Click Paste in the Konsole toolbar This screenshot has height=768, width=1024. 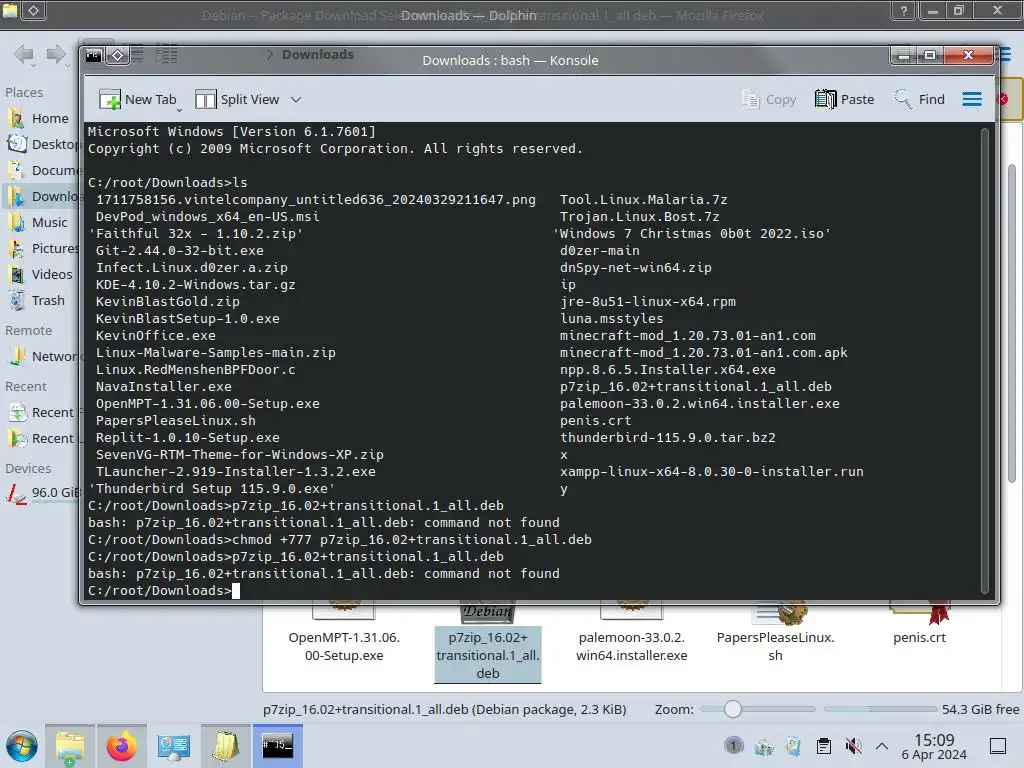point(844,99)
